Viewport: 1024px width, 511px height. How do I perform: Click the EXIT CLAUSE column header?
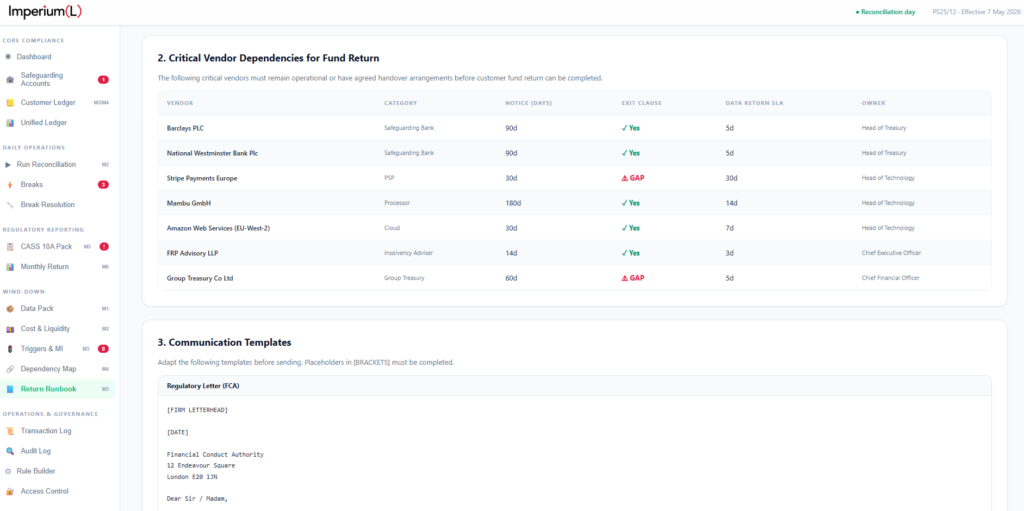(641, 103)
